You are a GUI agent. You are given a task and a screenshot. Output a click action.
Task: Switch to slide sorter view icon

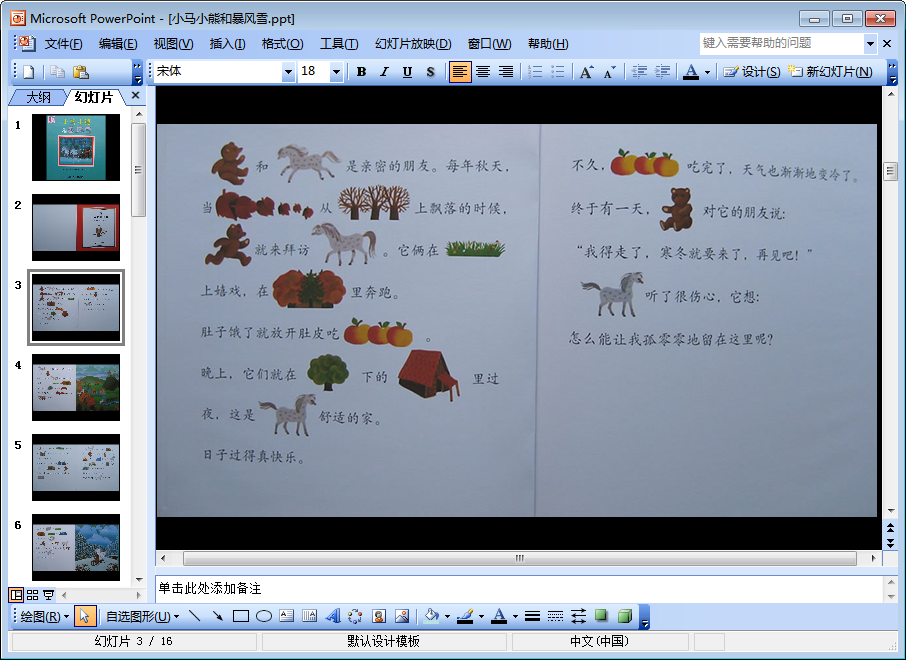point(32,595)
